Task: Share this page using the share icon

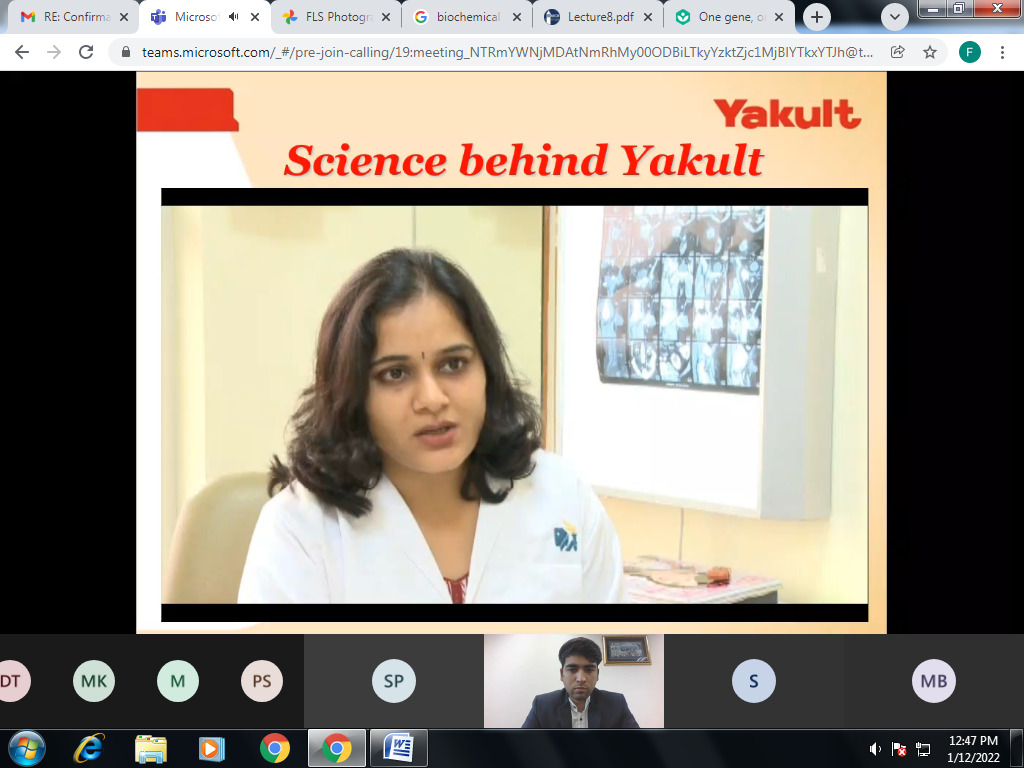Action: tap(898, 52)
